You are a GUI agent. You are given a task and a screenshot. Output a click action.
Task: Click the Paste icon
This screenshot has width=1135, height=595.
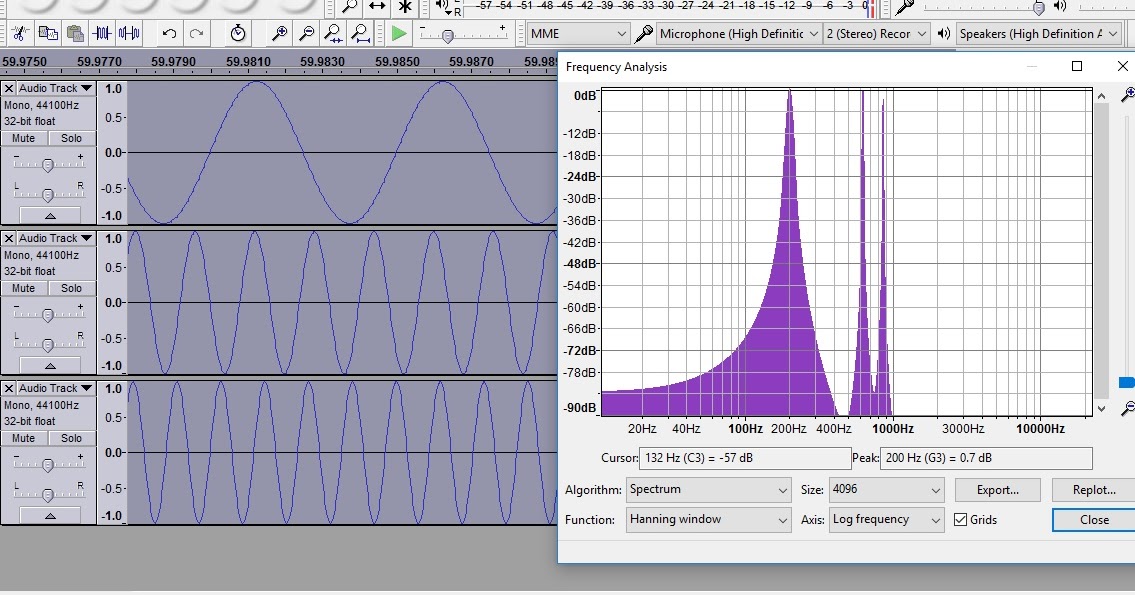75,33
